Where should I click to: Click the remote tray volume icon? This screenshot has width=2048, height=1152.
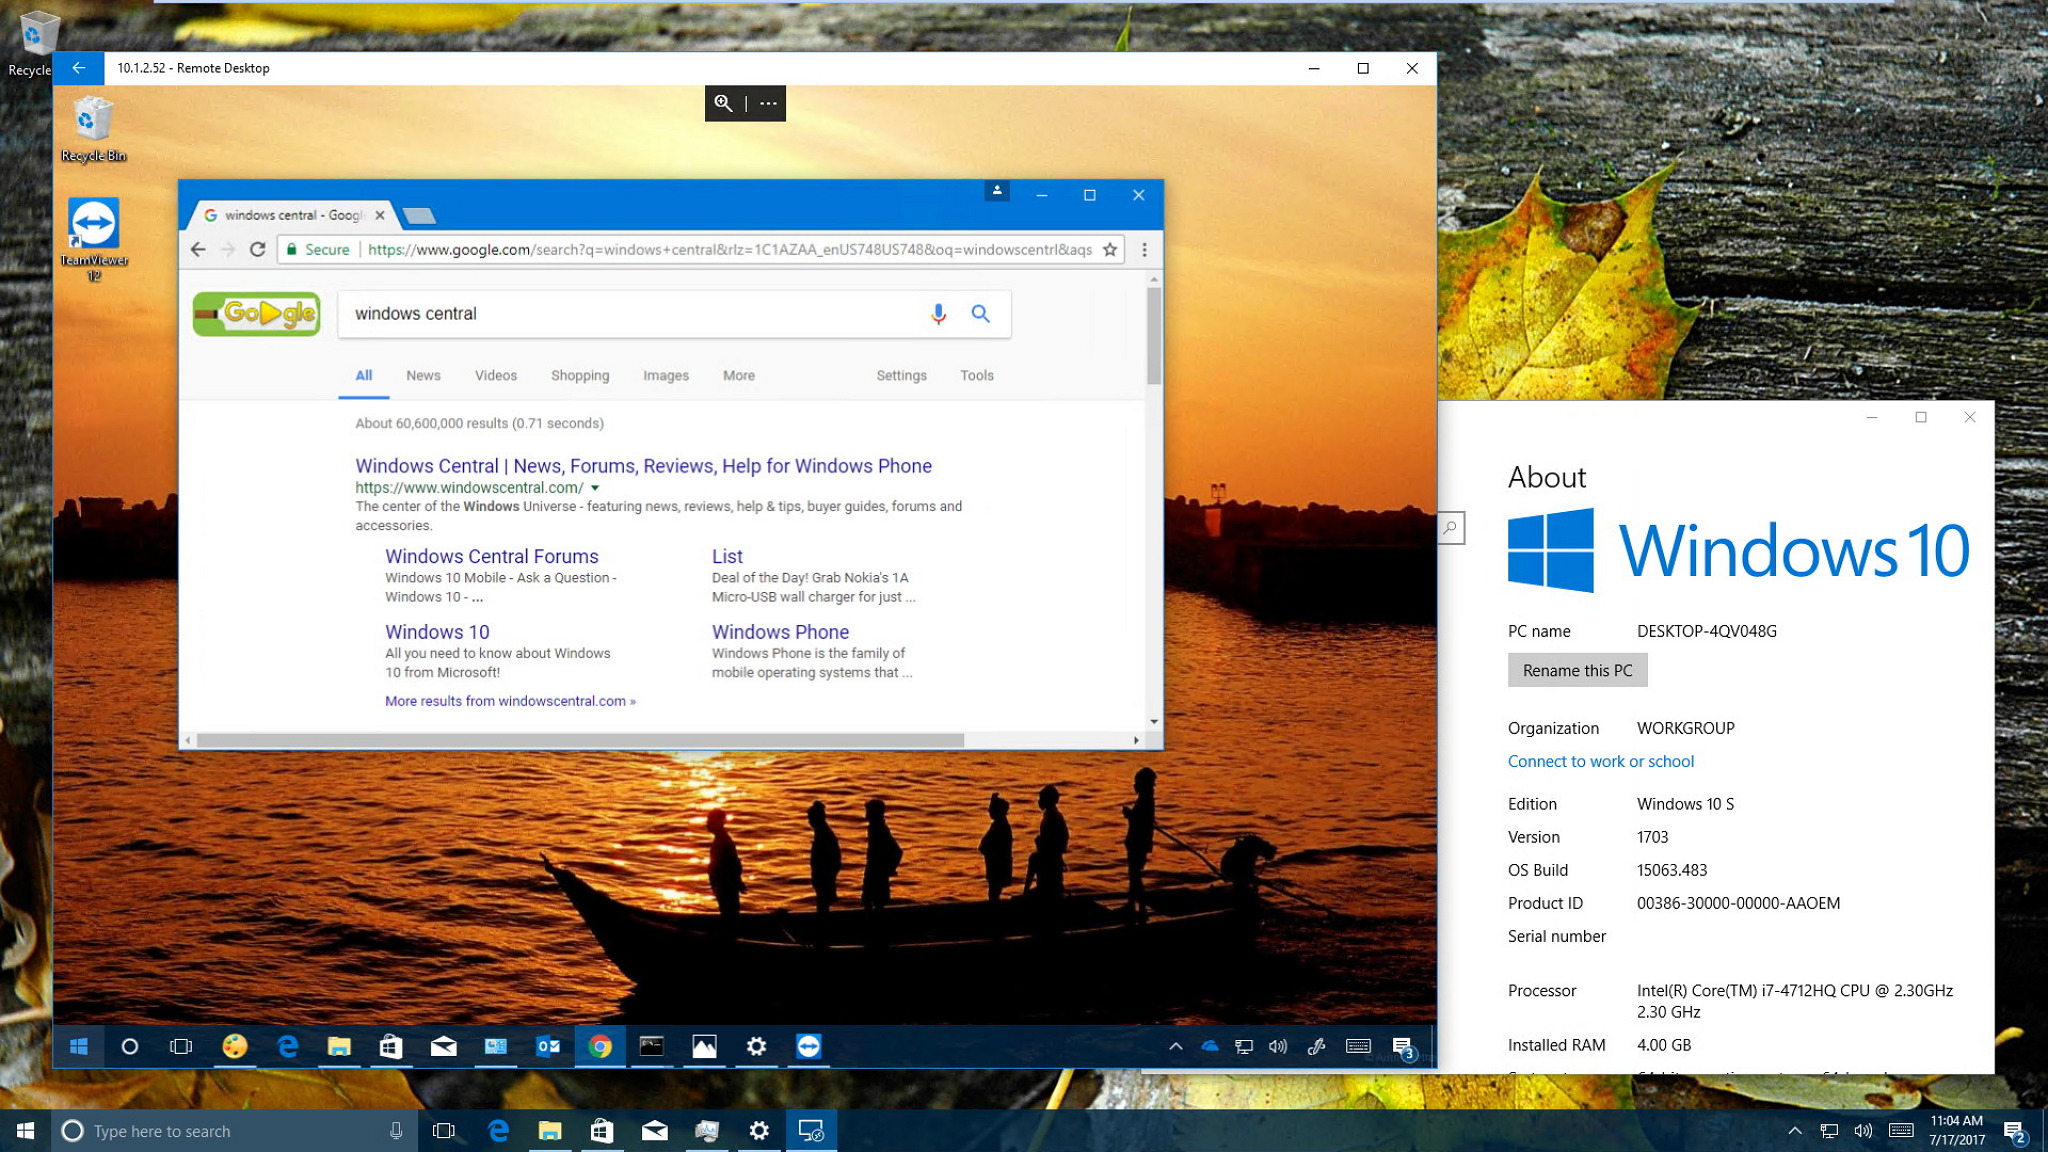tap(1278, 1046)
